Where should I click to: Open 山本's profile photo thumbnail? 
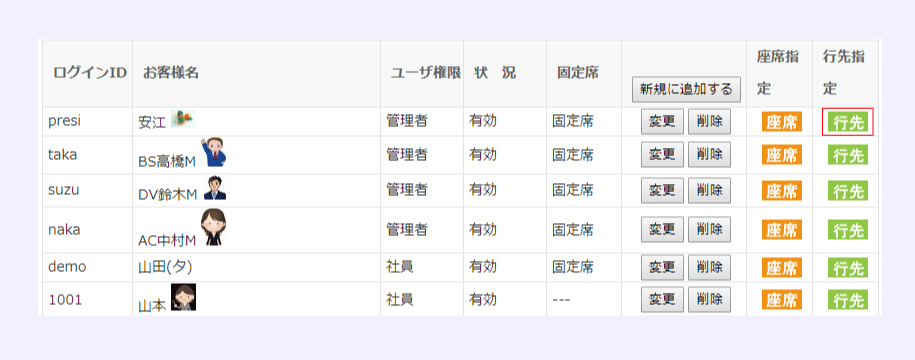[183, 298]
